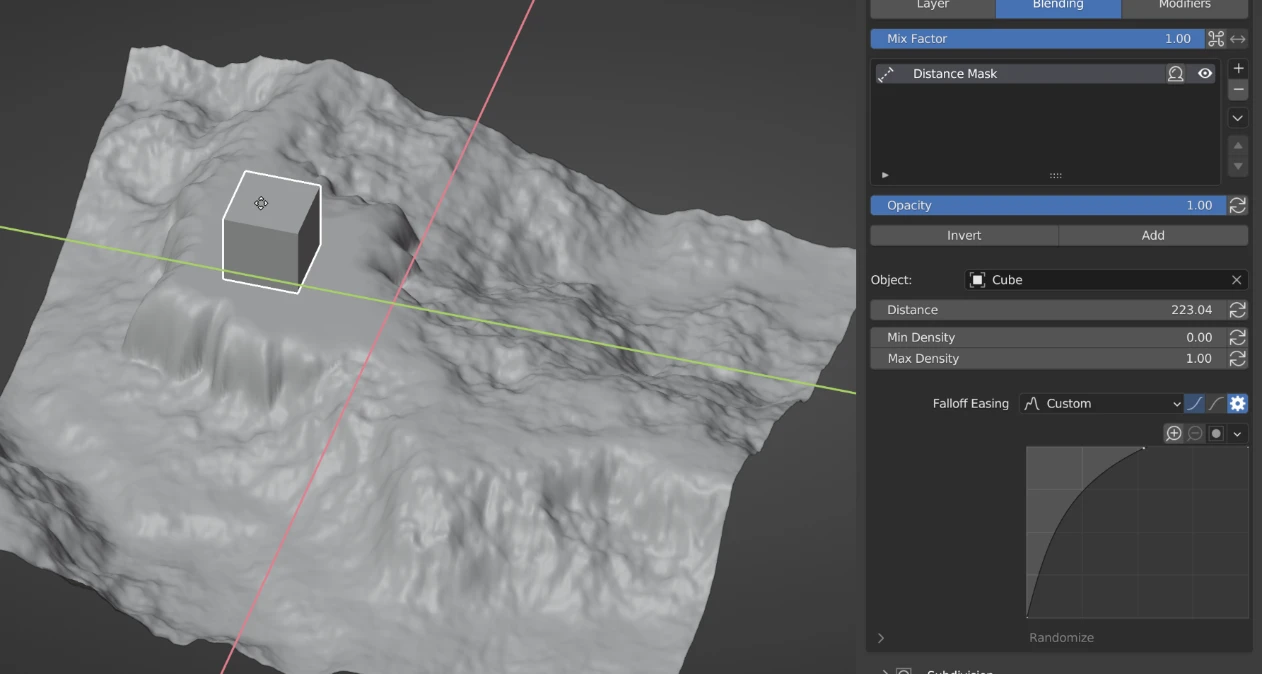Click the Max Density slider field
This screenshot has width=1262, height=674.
pyautogui.click(x=1048, y=359)
